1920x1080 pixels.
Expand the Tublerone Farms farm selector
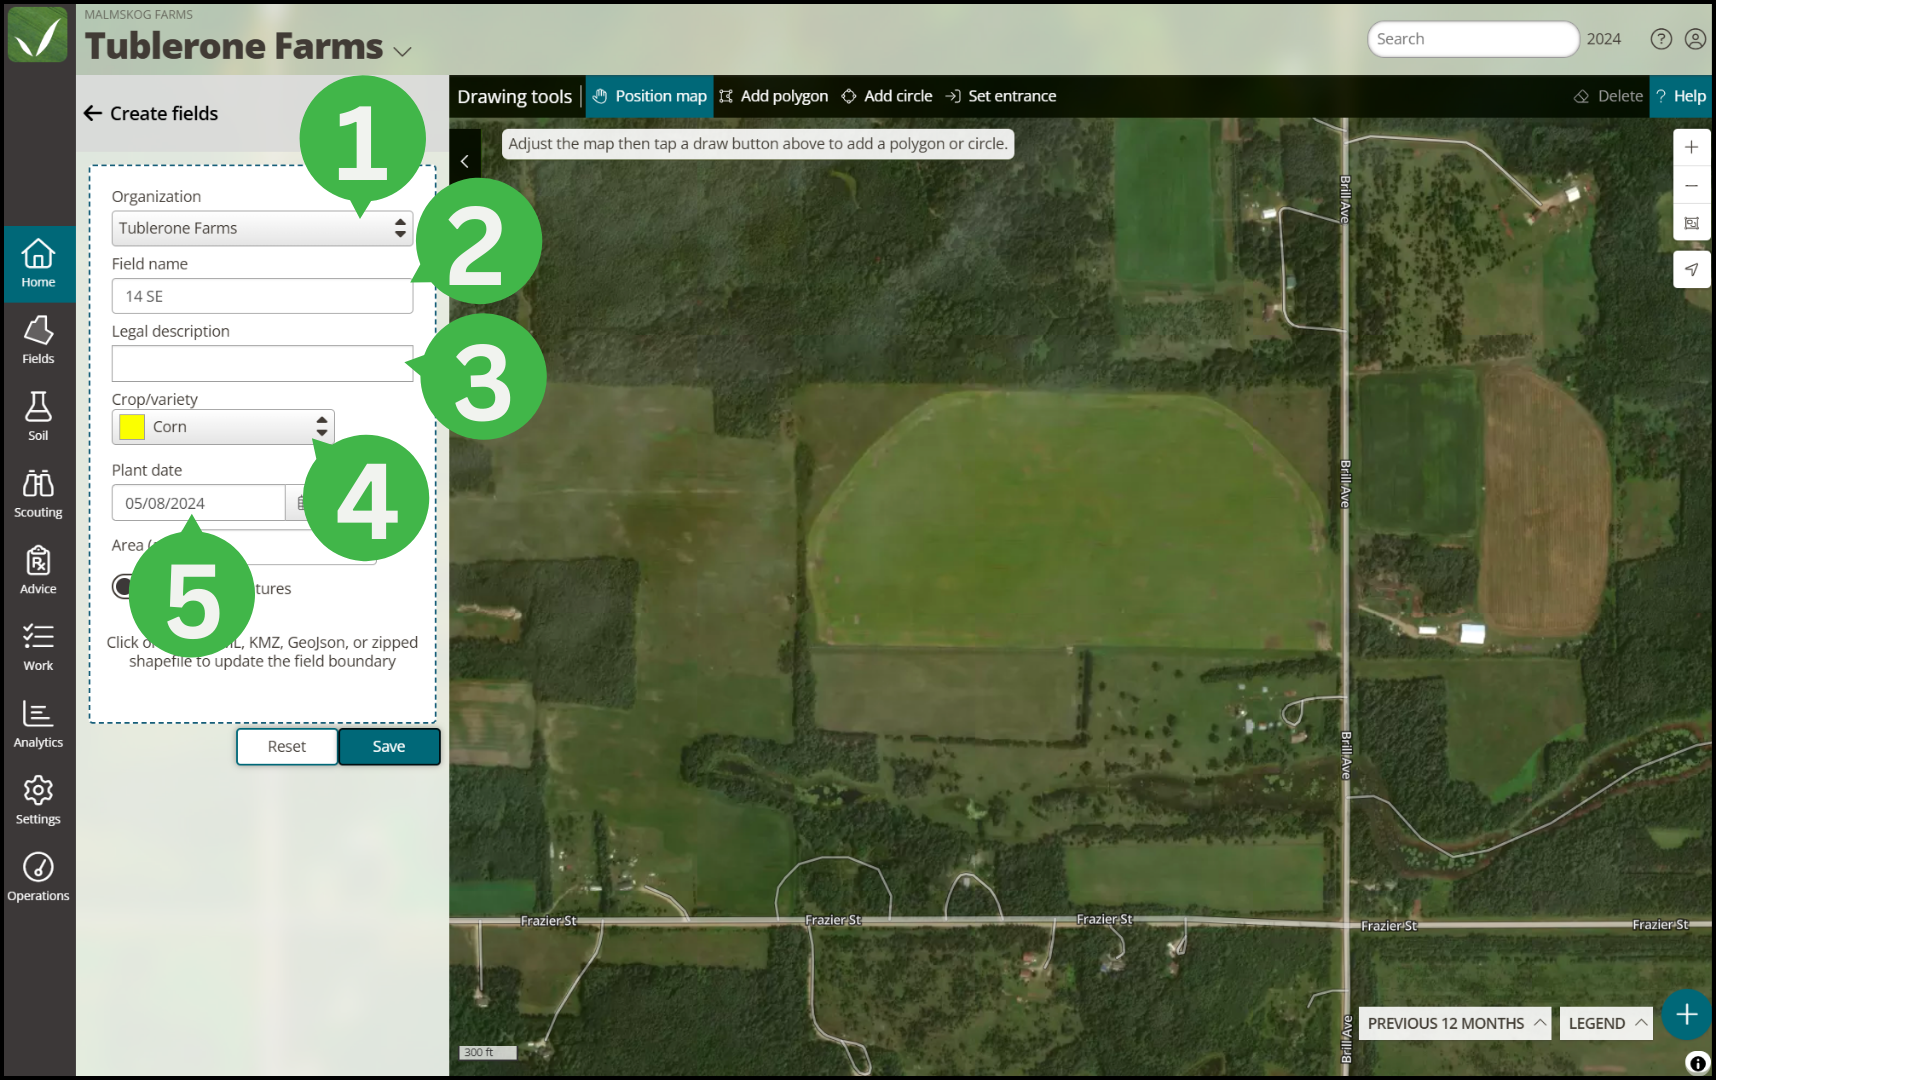click(402, 51)
